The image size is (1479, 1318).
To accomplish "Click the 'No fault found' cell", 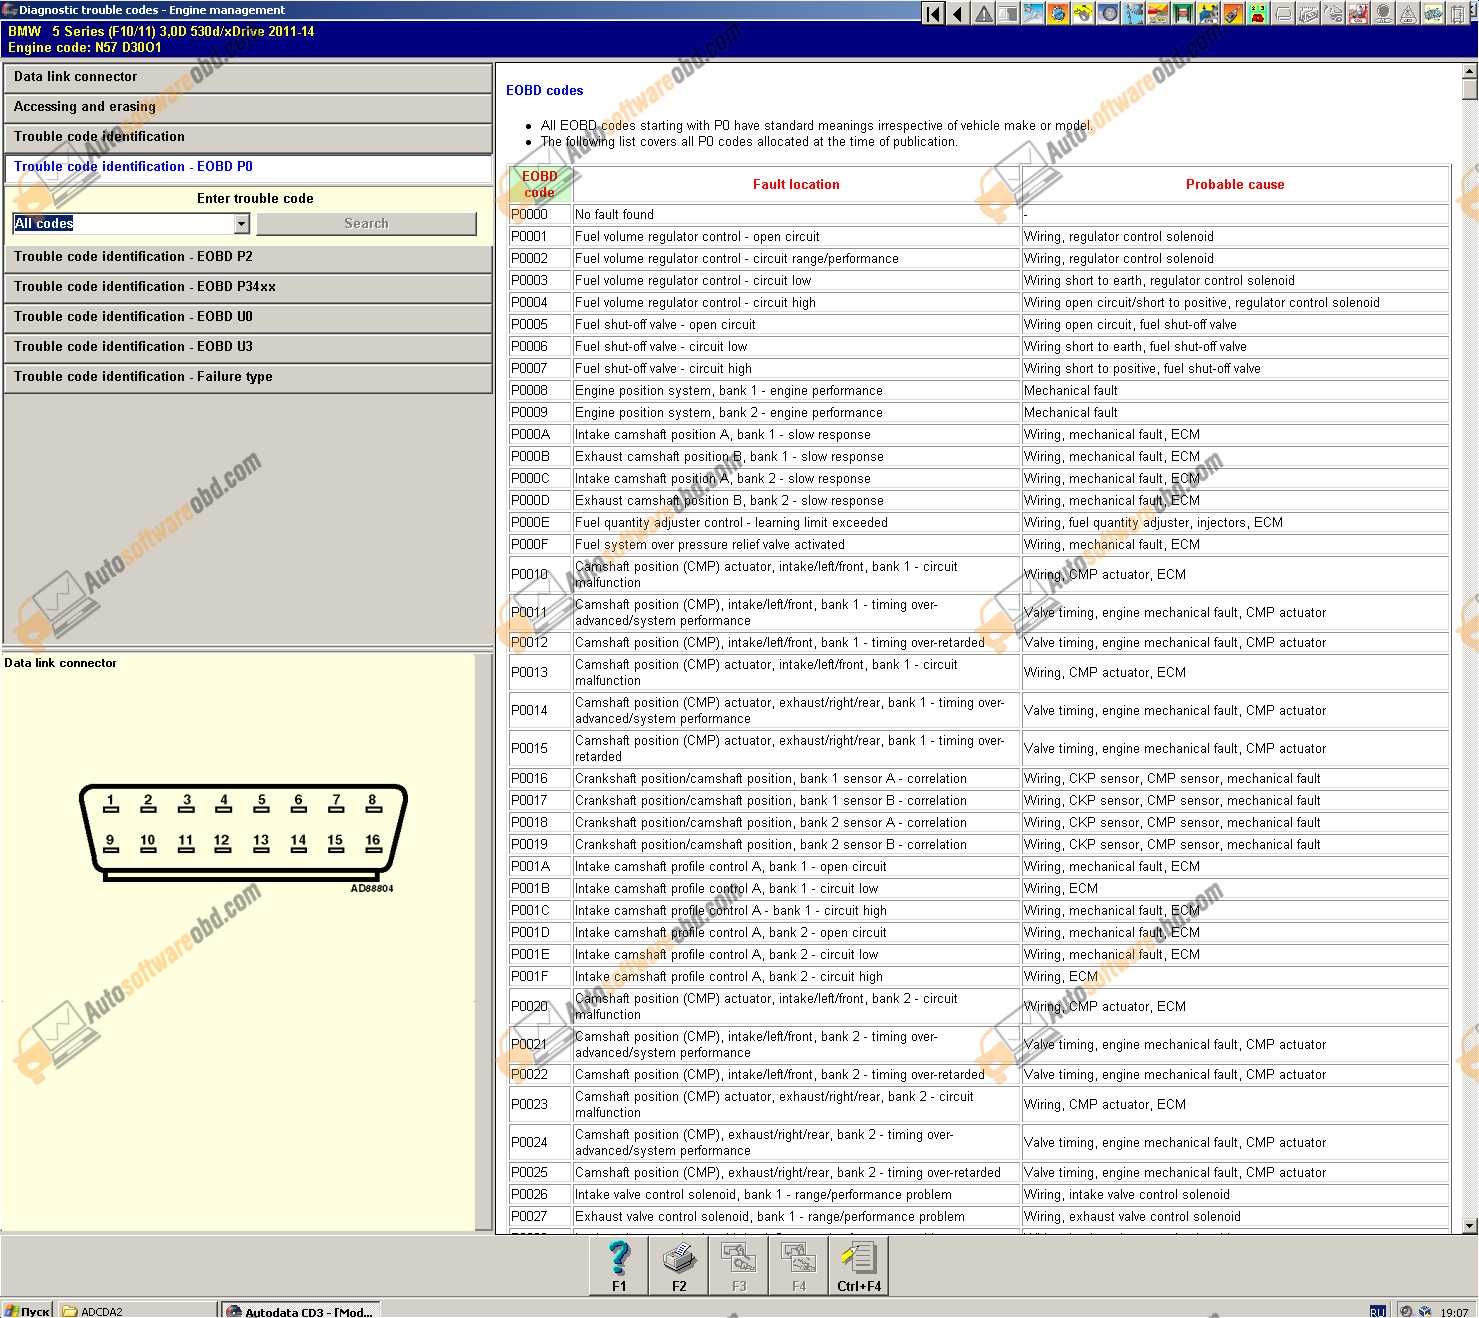I will click(x=796, y=214).
